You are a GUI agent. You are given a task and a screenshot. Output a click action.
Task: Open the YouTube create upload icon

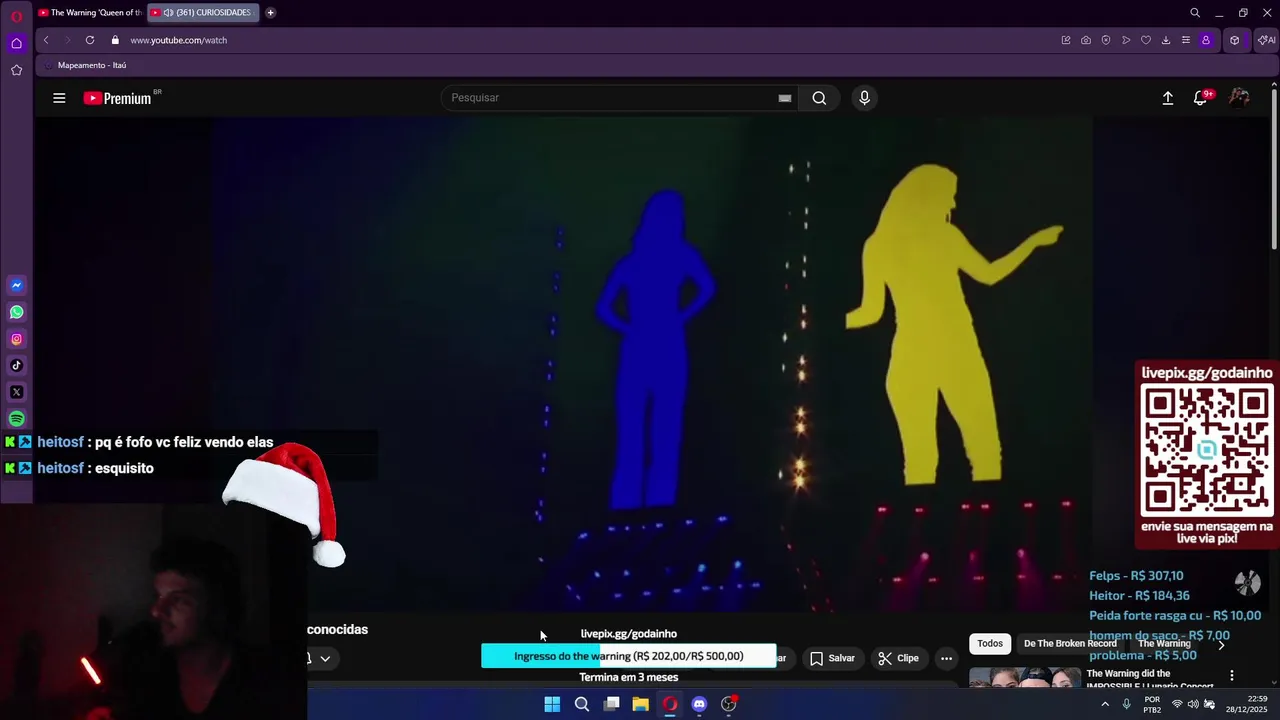[x=1167, y=98]
